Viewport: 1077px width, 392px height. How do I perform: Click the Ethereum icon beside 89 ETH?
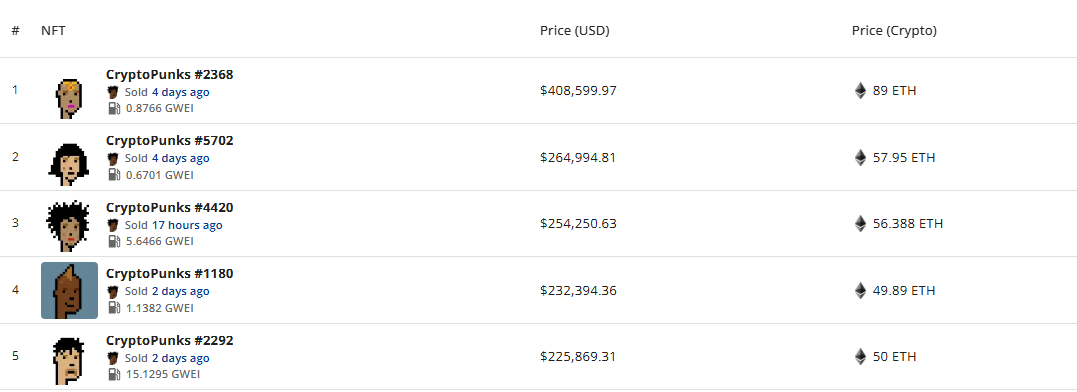point(860,91)
